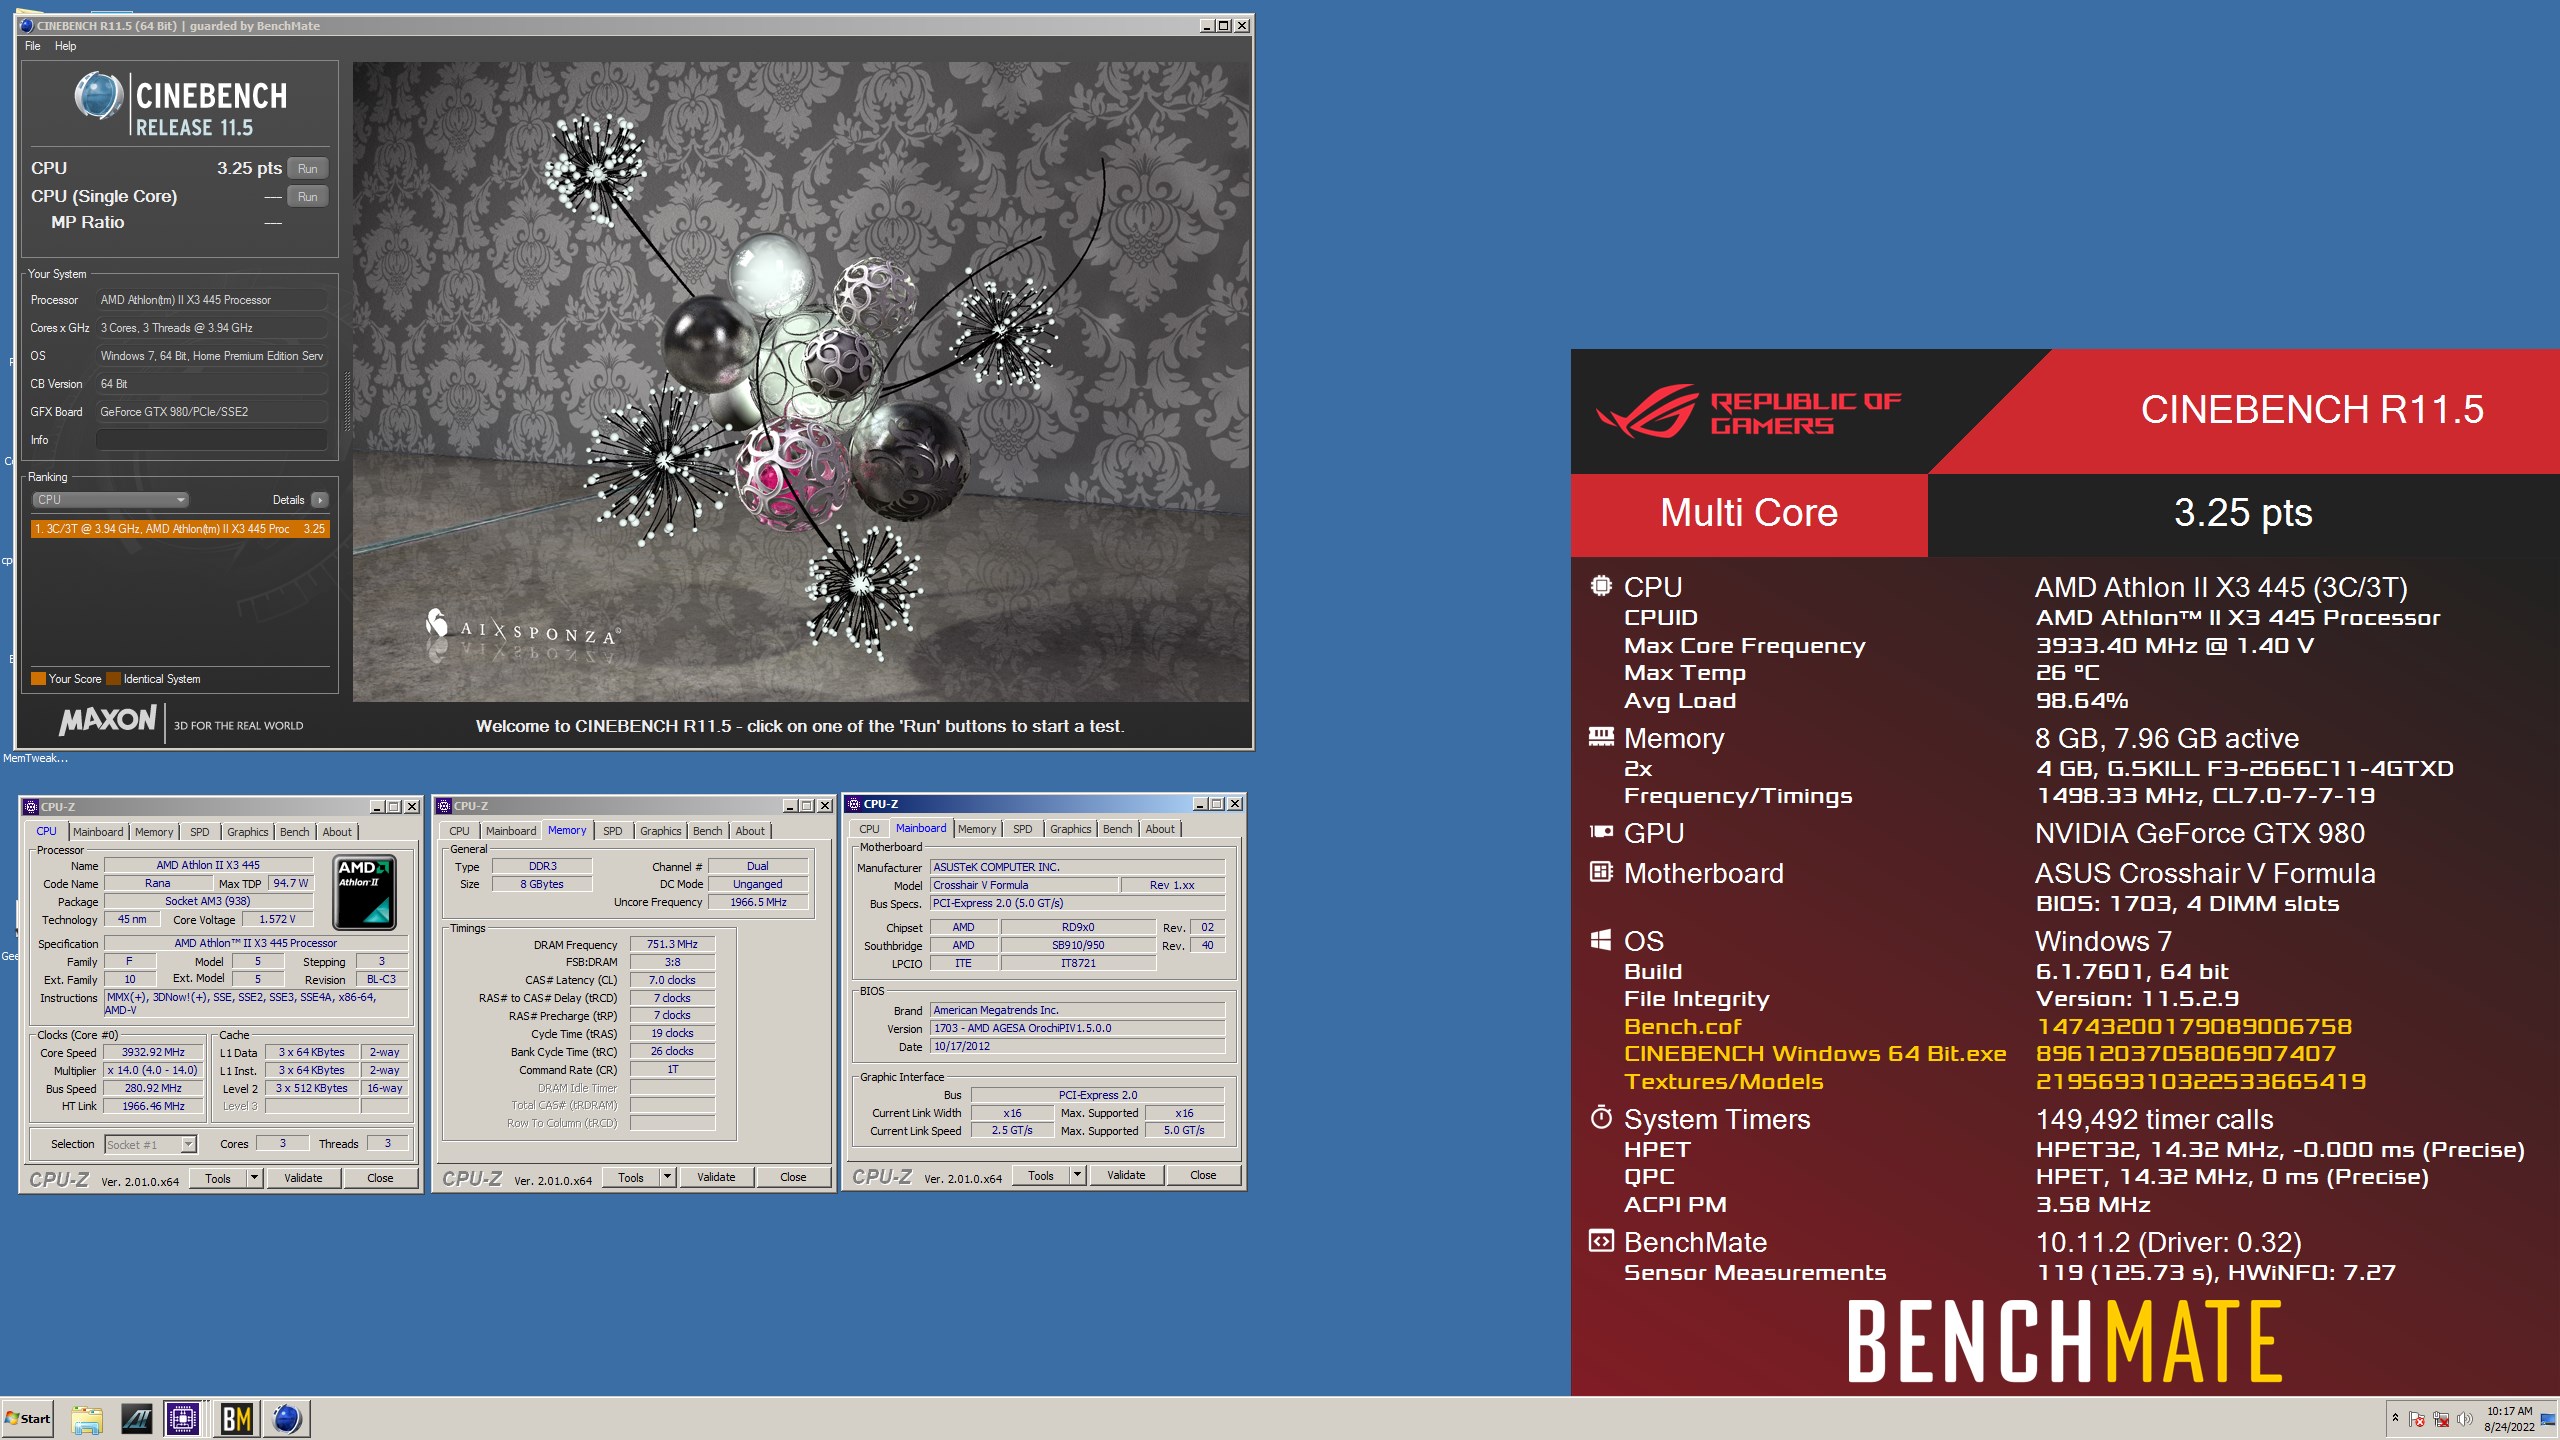
Task: Click the DRAM Frequency value 751.3 MHz
Action: coord(672,945)
